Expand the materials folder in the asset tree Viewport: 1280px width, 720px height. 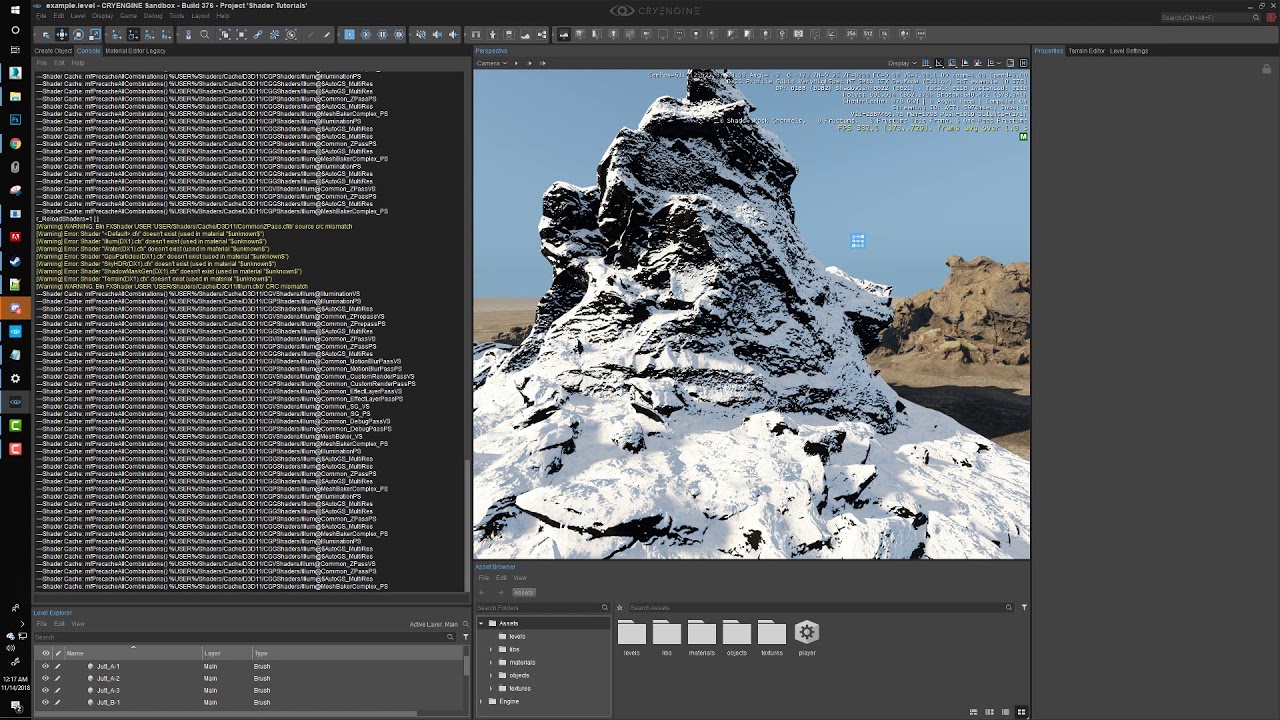491,662
